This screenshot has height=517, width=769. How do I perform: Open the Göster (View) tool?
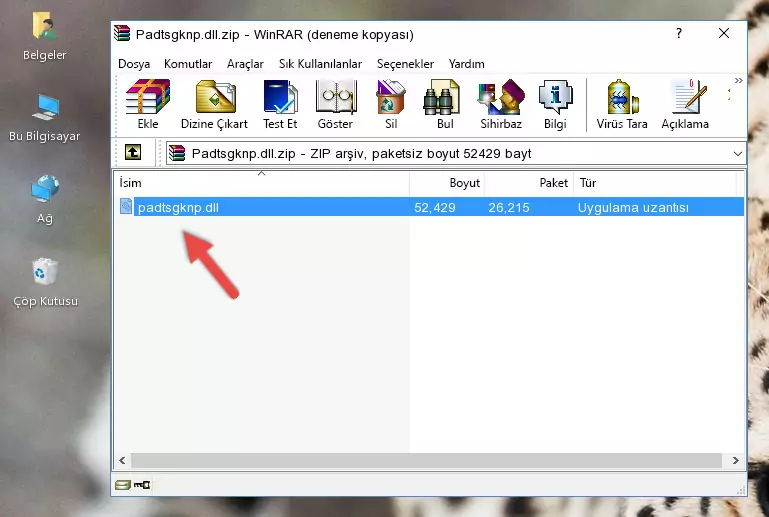point(335,104)
